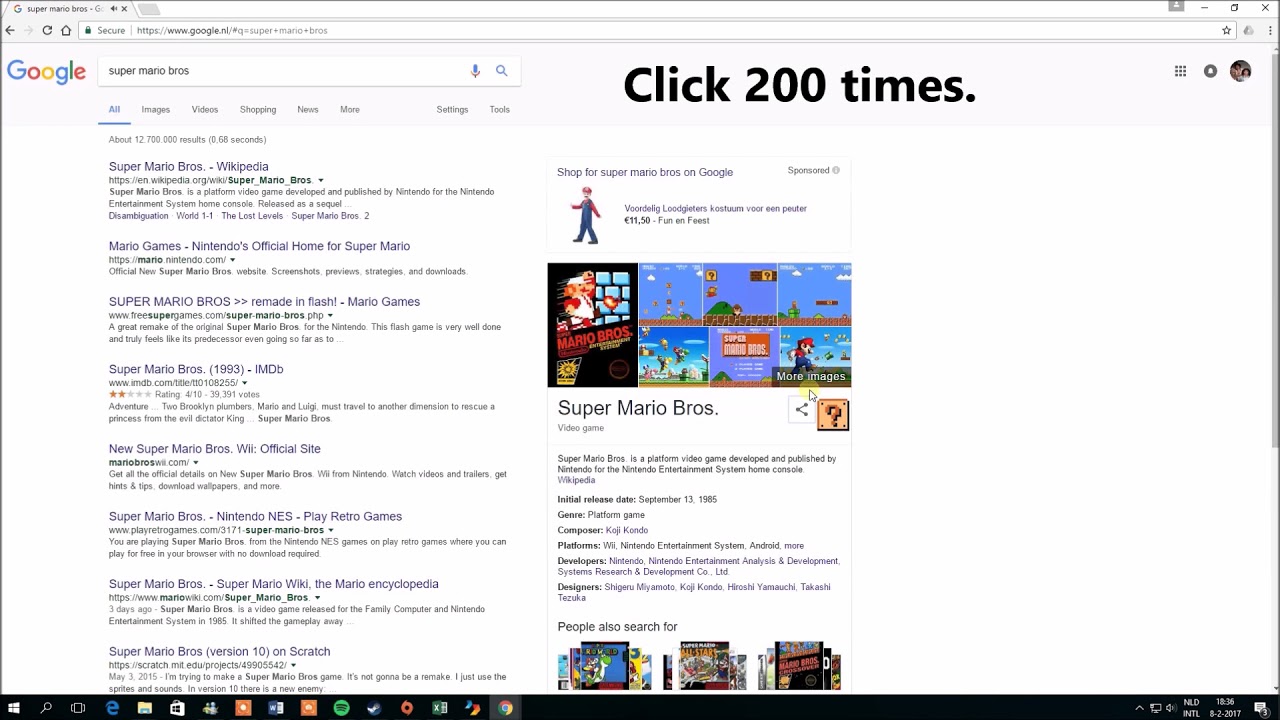Expand options arrow for mariowiki.com URL
This screenshot has height=720, width=1280.
(x=317, y=598)
